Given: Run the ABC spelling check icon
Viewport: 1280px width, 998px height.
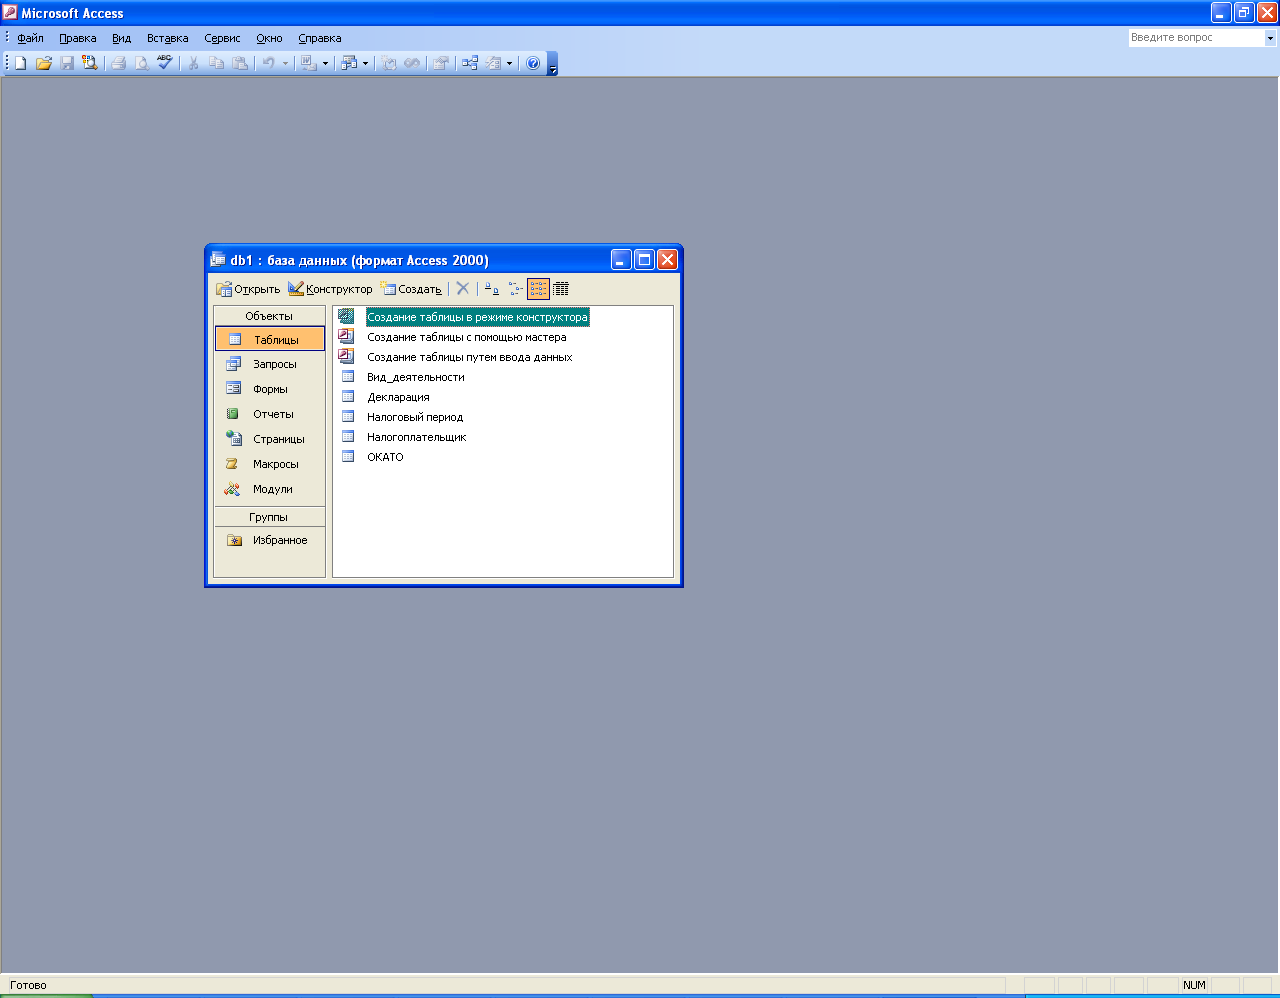Looking at the screenshot, I should [164, 63].
